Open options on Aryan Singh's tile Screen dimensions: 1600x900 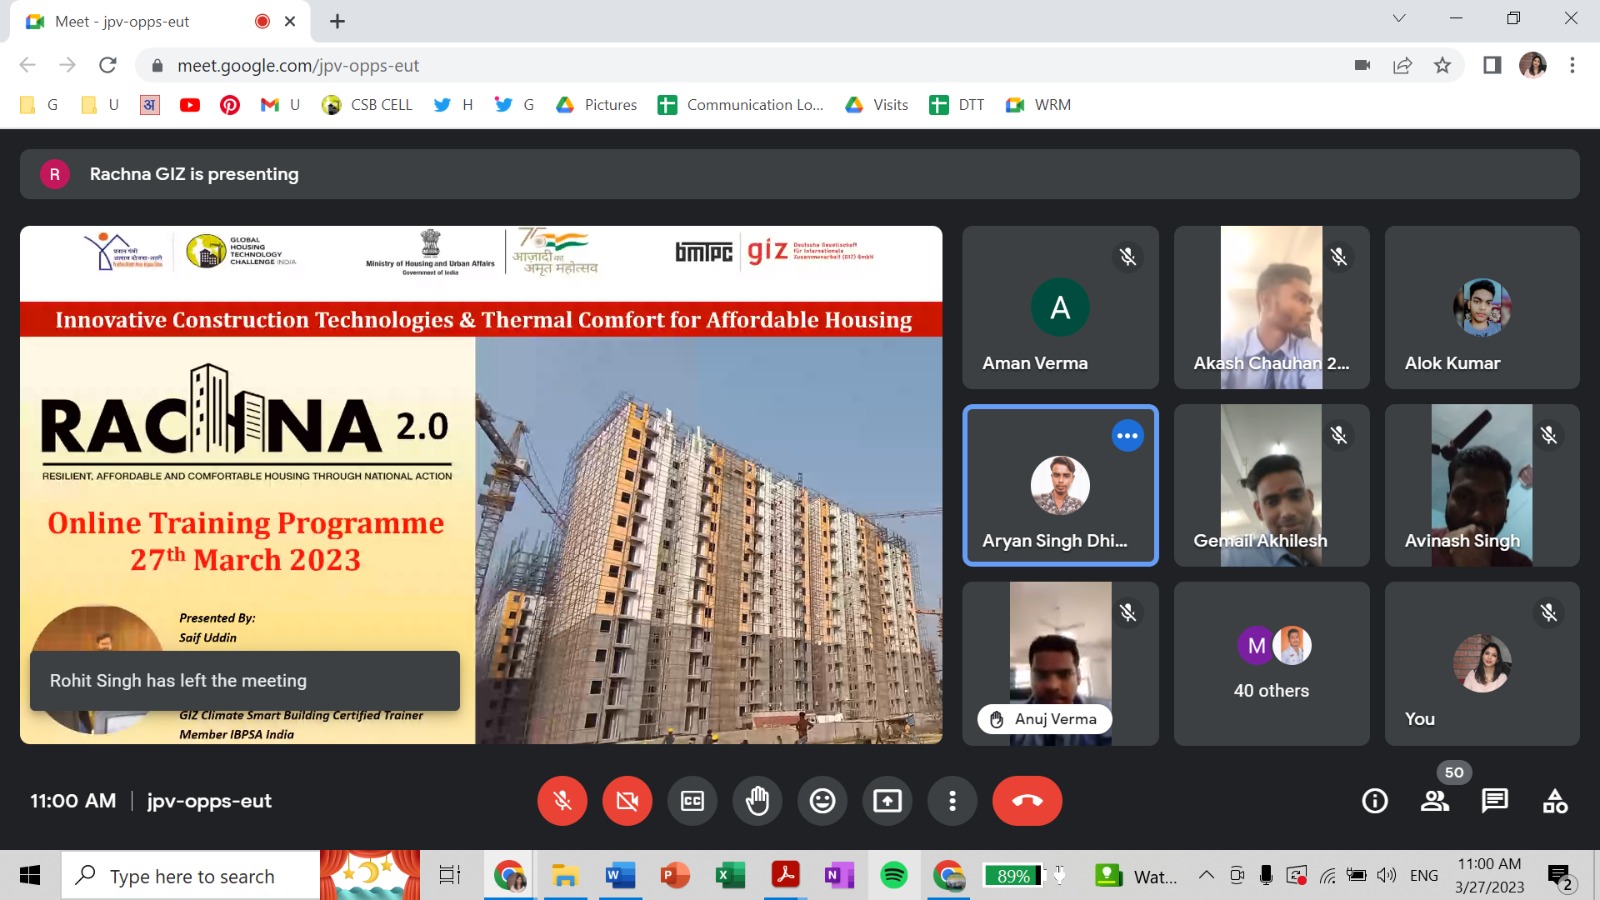point(1127,436)
